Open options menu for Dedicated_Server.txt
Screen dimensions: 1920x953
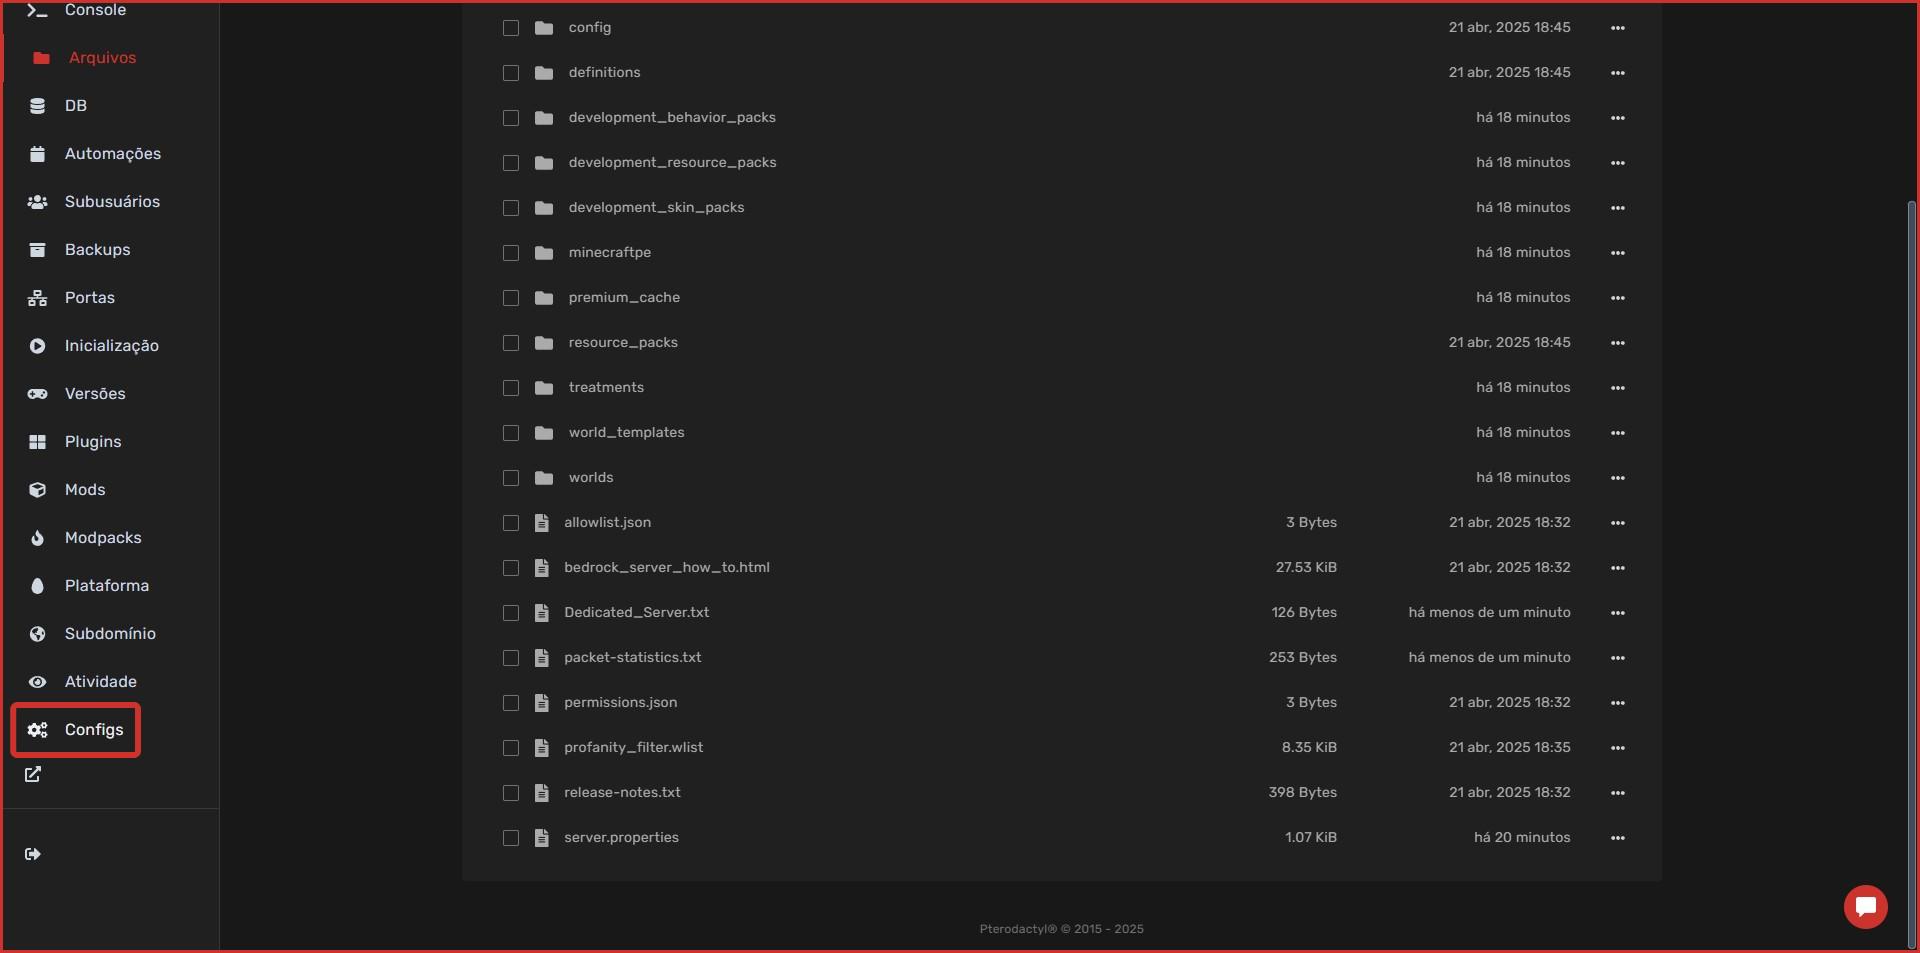coord(1618,613)
